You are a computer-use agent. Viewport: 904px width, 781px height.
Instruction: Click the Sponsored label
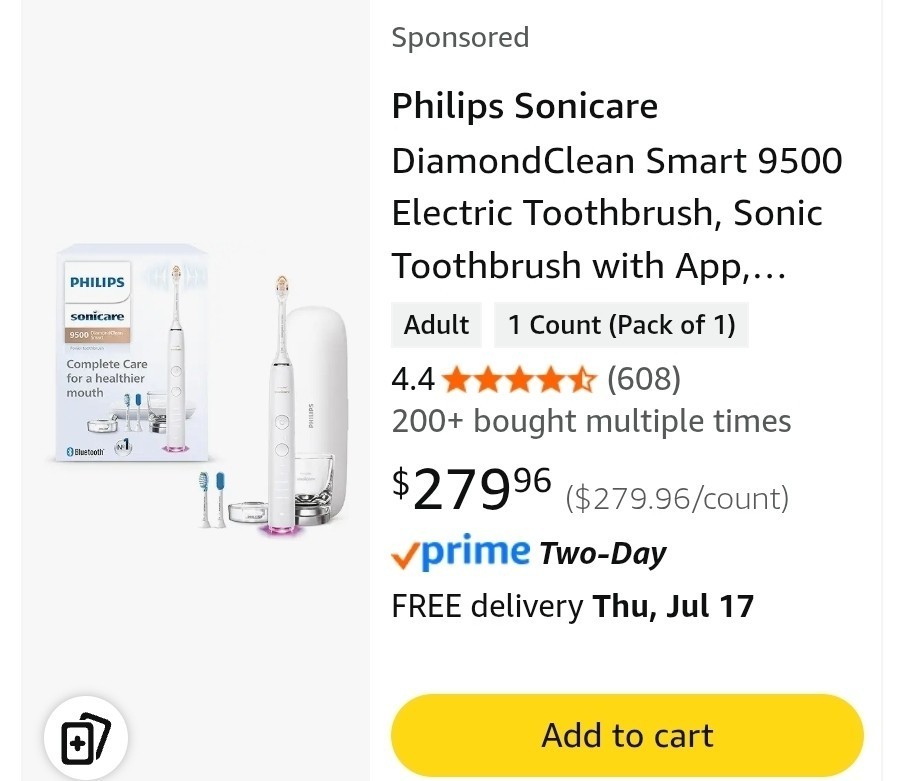tap(460, 38)
